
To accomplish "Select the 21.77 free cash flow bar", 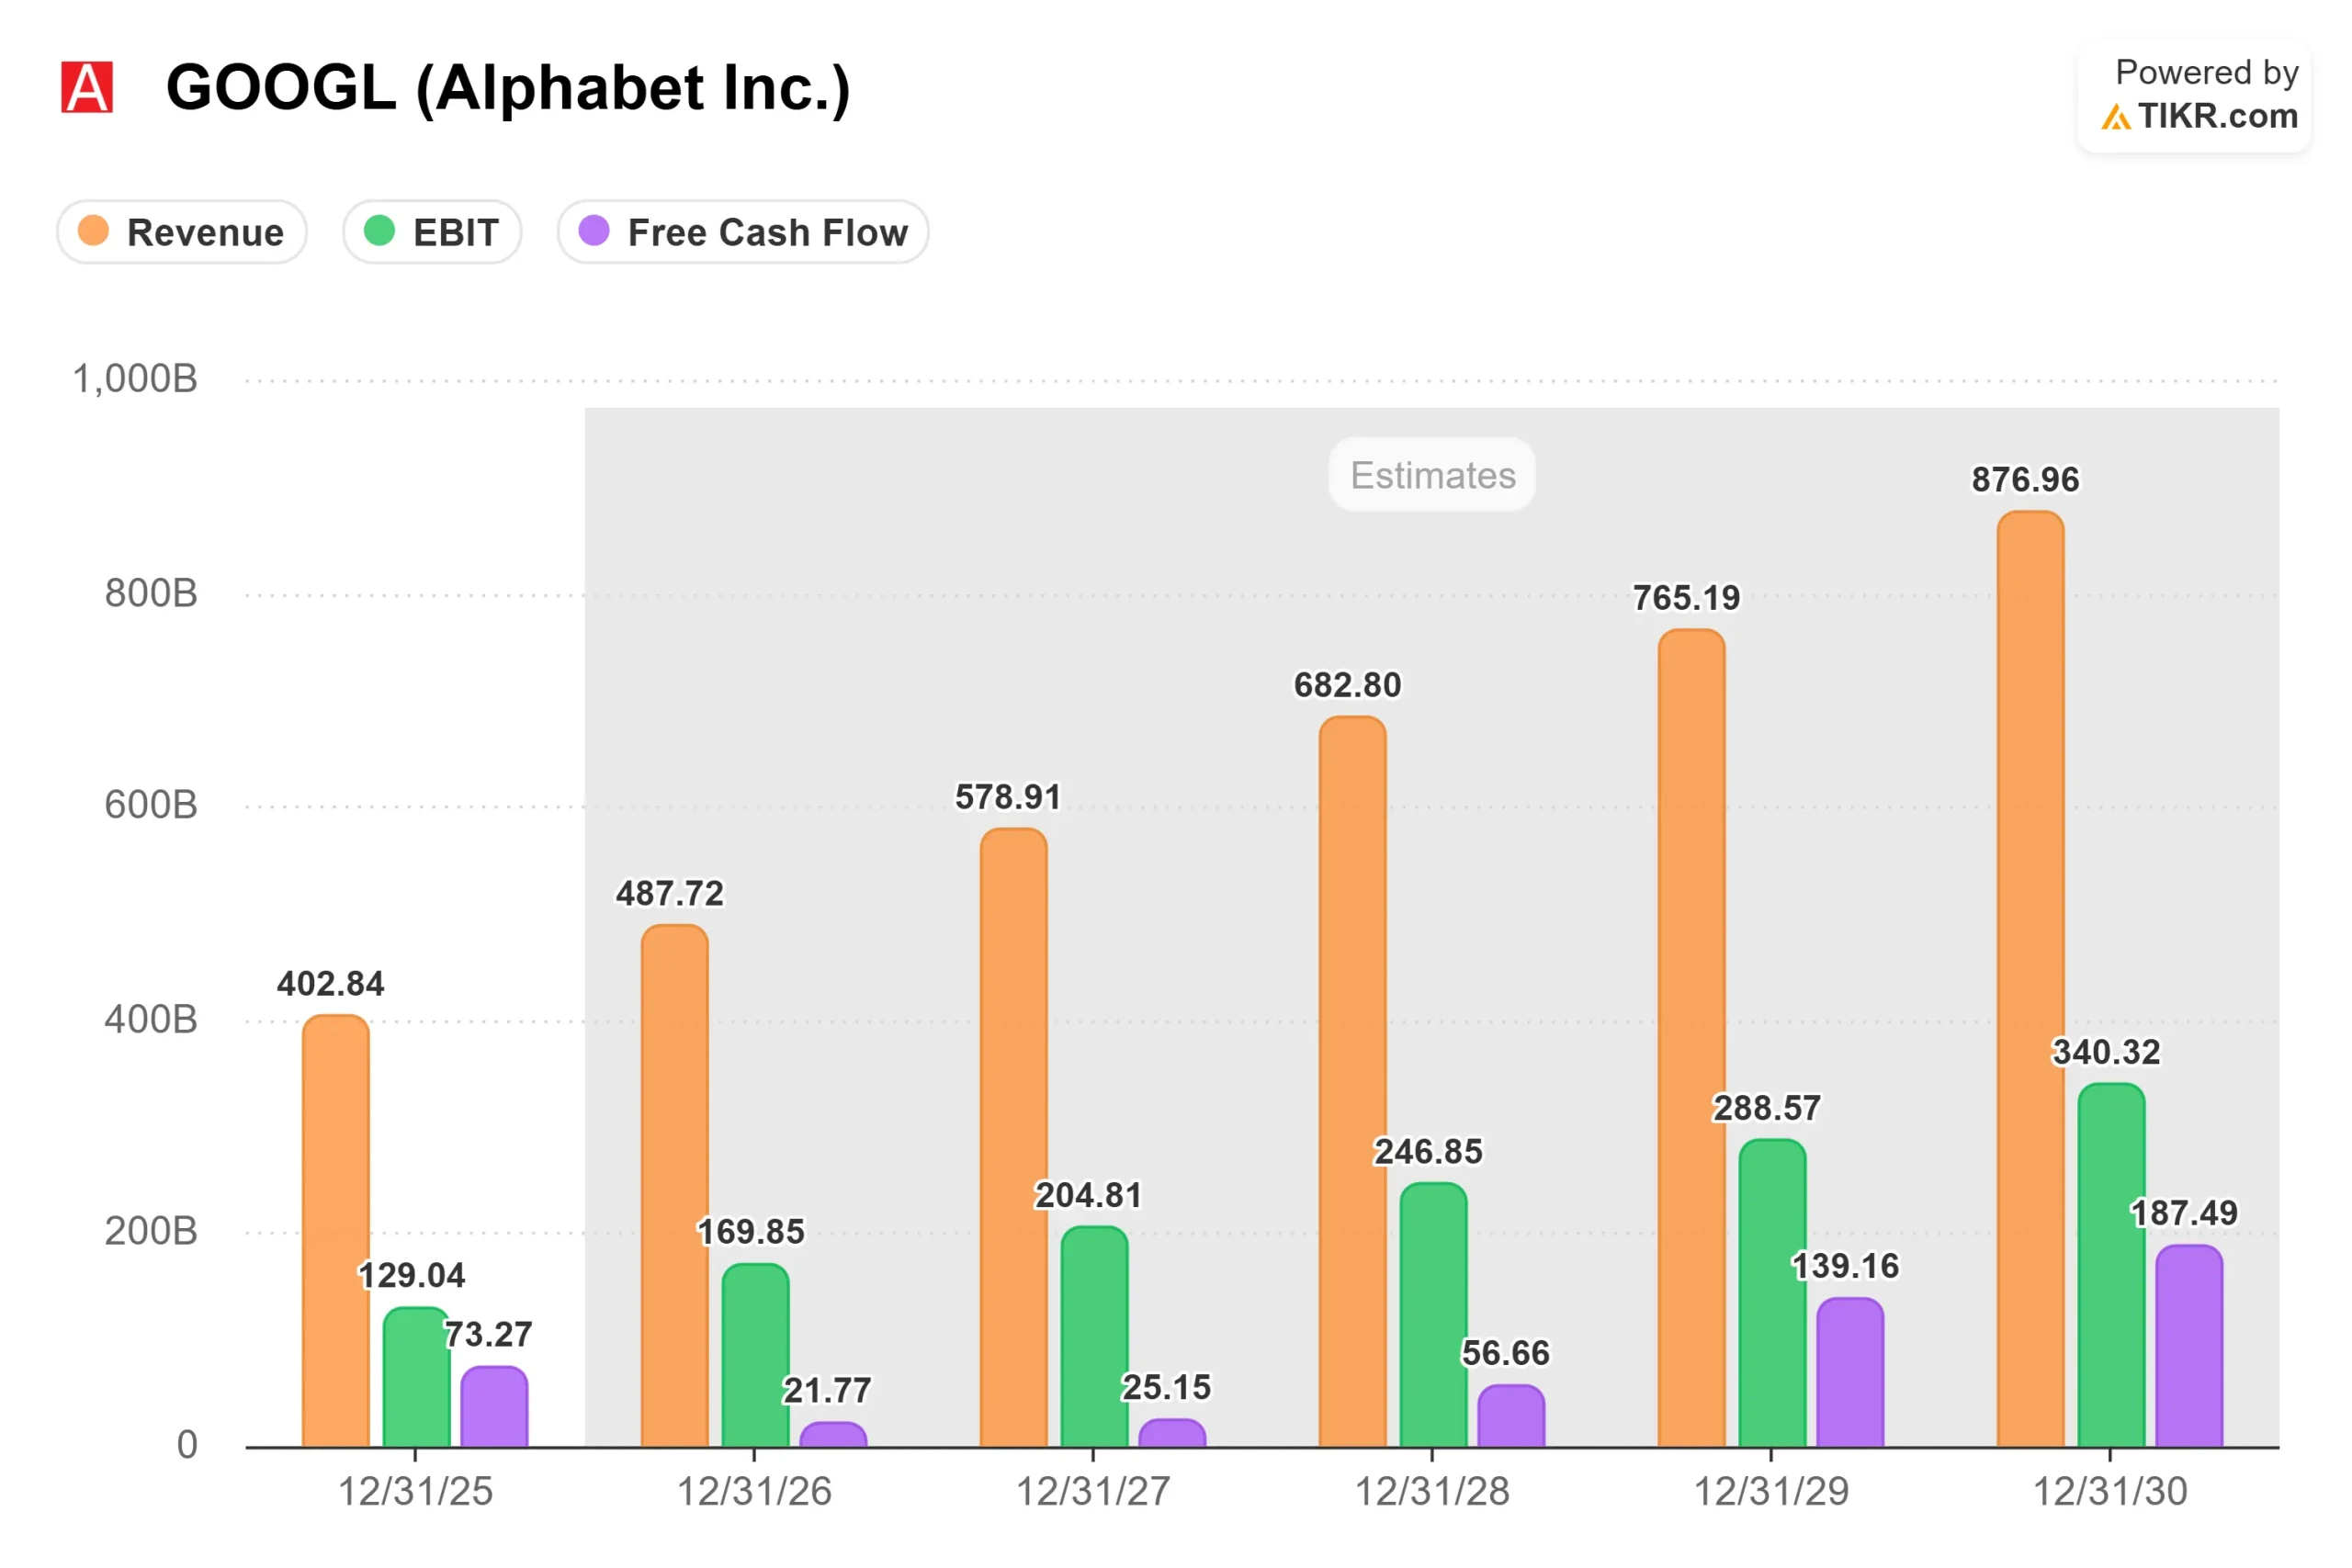I will click(833, 1435).
